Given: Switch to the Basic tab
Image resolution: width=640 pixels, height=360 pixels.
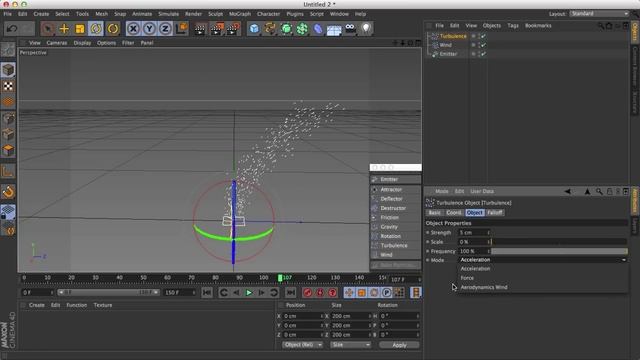Looking at the screenshot, I should coord(434,213).
